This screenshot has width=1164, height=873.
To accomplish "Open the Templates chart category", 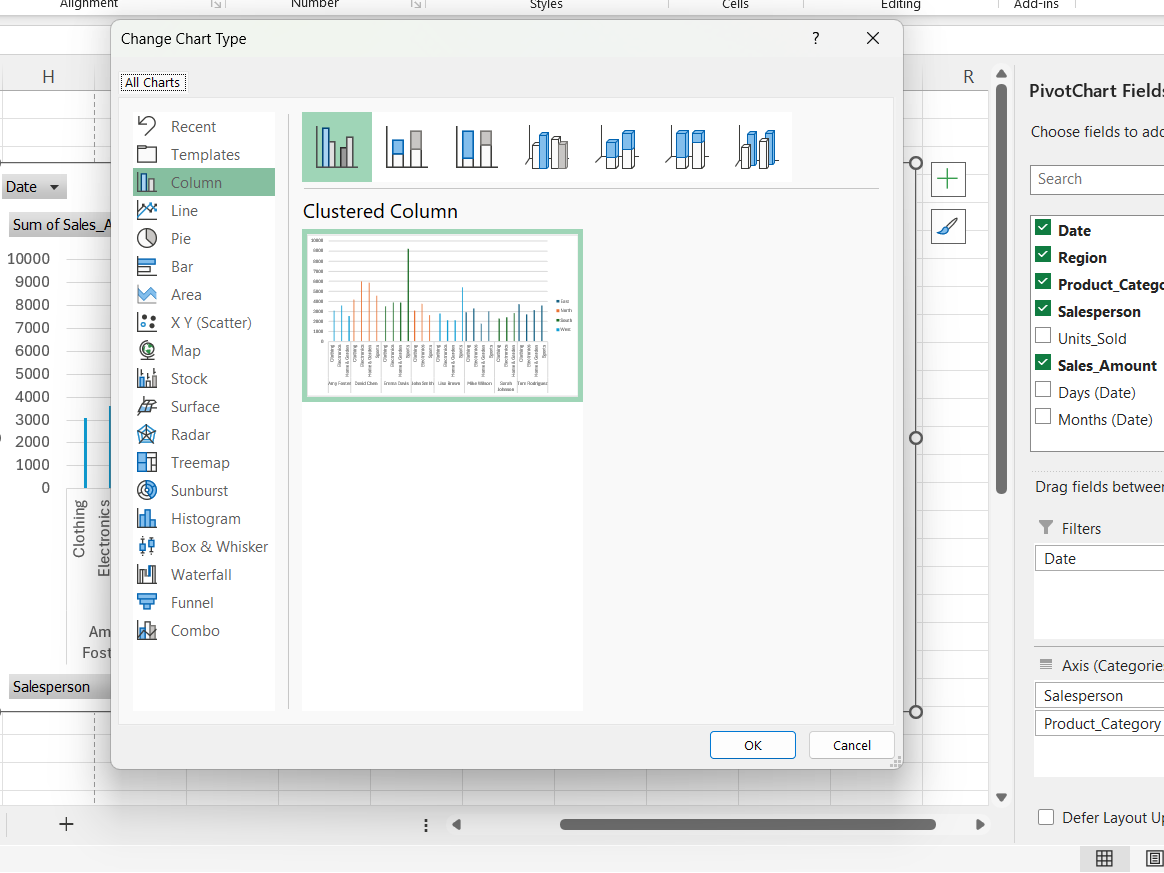I will pos(203,154).
